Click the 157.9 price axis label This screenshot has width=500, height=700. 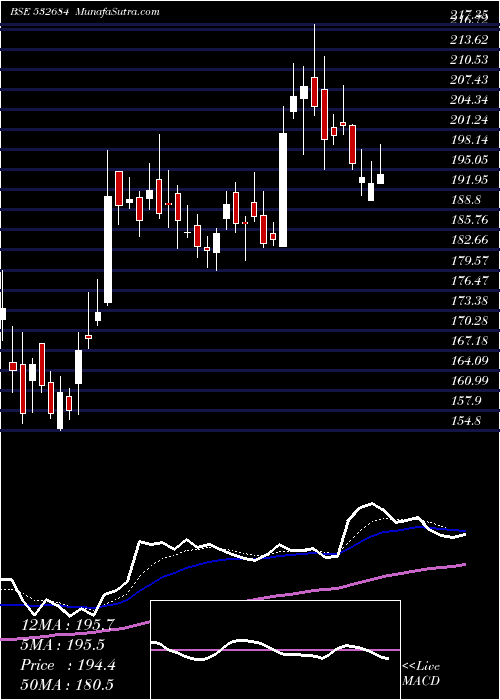click(467, 400)
